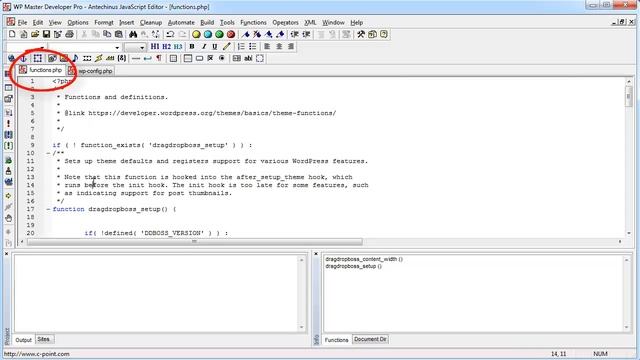Screen dimensions: 640x360
Task: Insert a checkbox form element icon
Action: [210, 58]
